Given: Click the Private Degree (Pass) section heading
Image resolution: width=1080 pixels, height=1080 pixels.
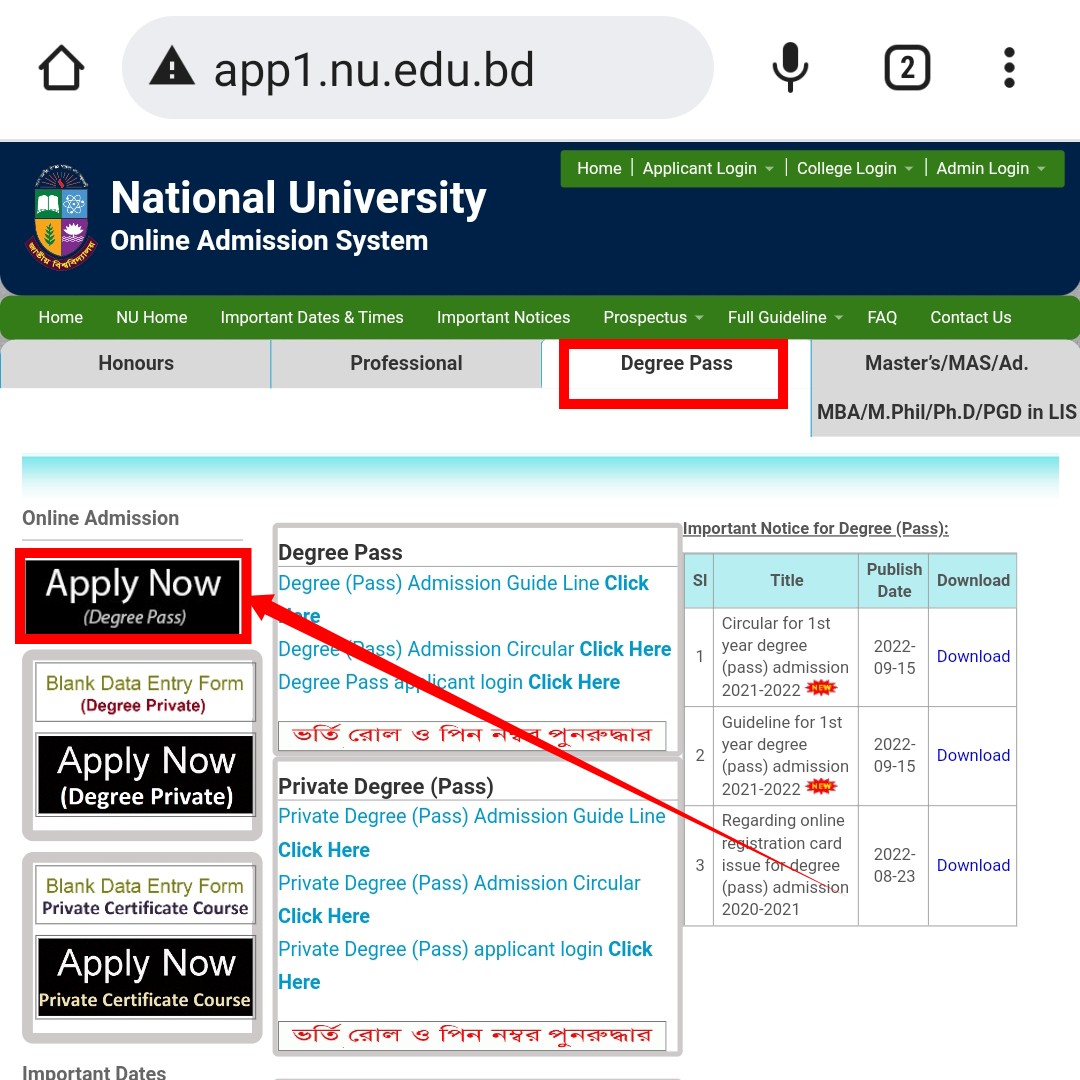Looking at the screenshot, I should 386,786.
